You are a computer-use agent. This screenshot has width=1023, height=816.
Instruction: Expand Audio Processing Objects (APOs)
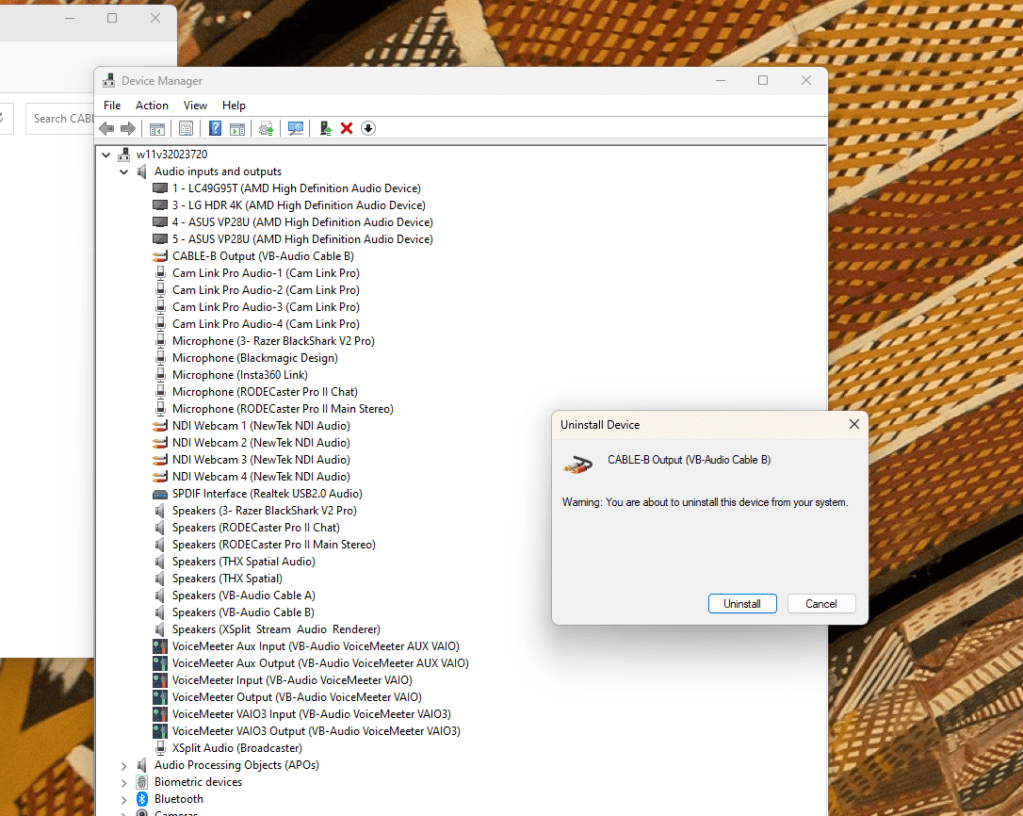pos(124,765)
